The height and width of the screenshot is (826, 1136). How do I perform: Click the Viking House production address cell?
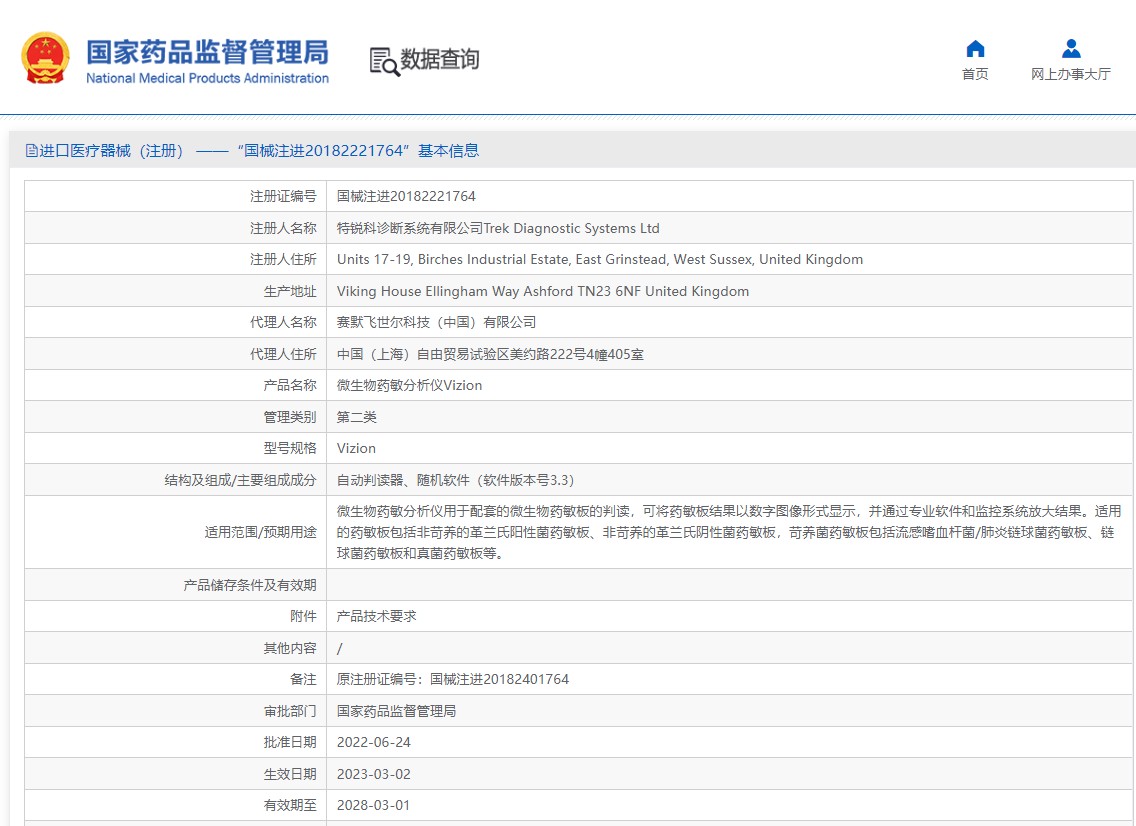(542, 292)
